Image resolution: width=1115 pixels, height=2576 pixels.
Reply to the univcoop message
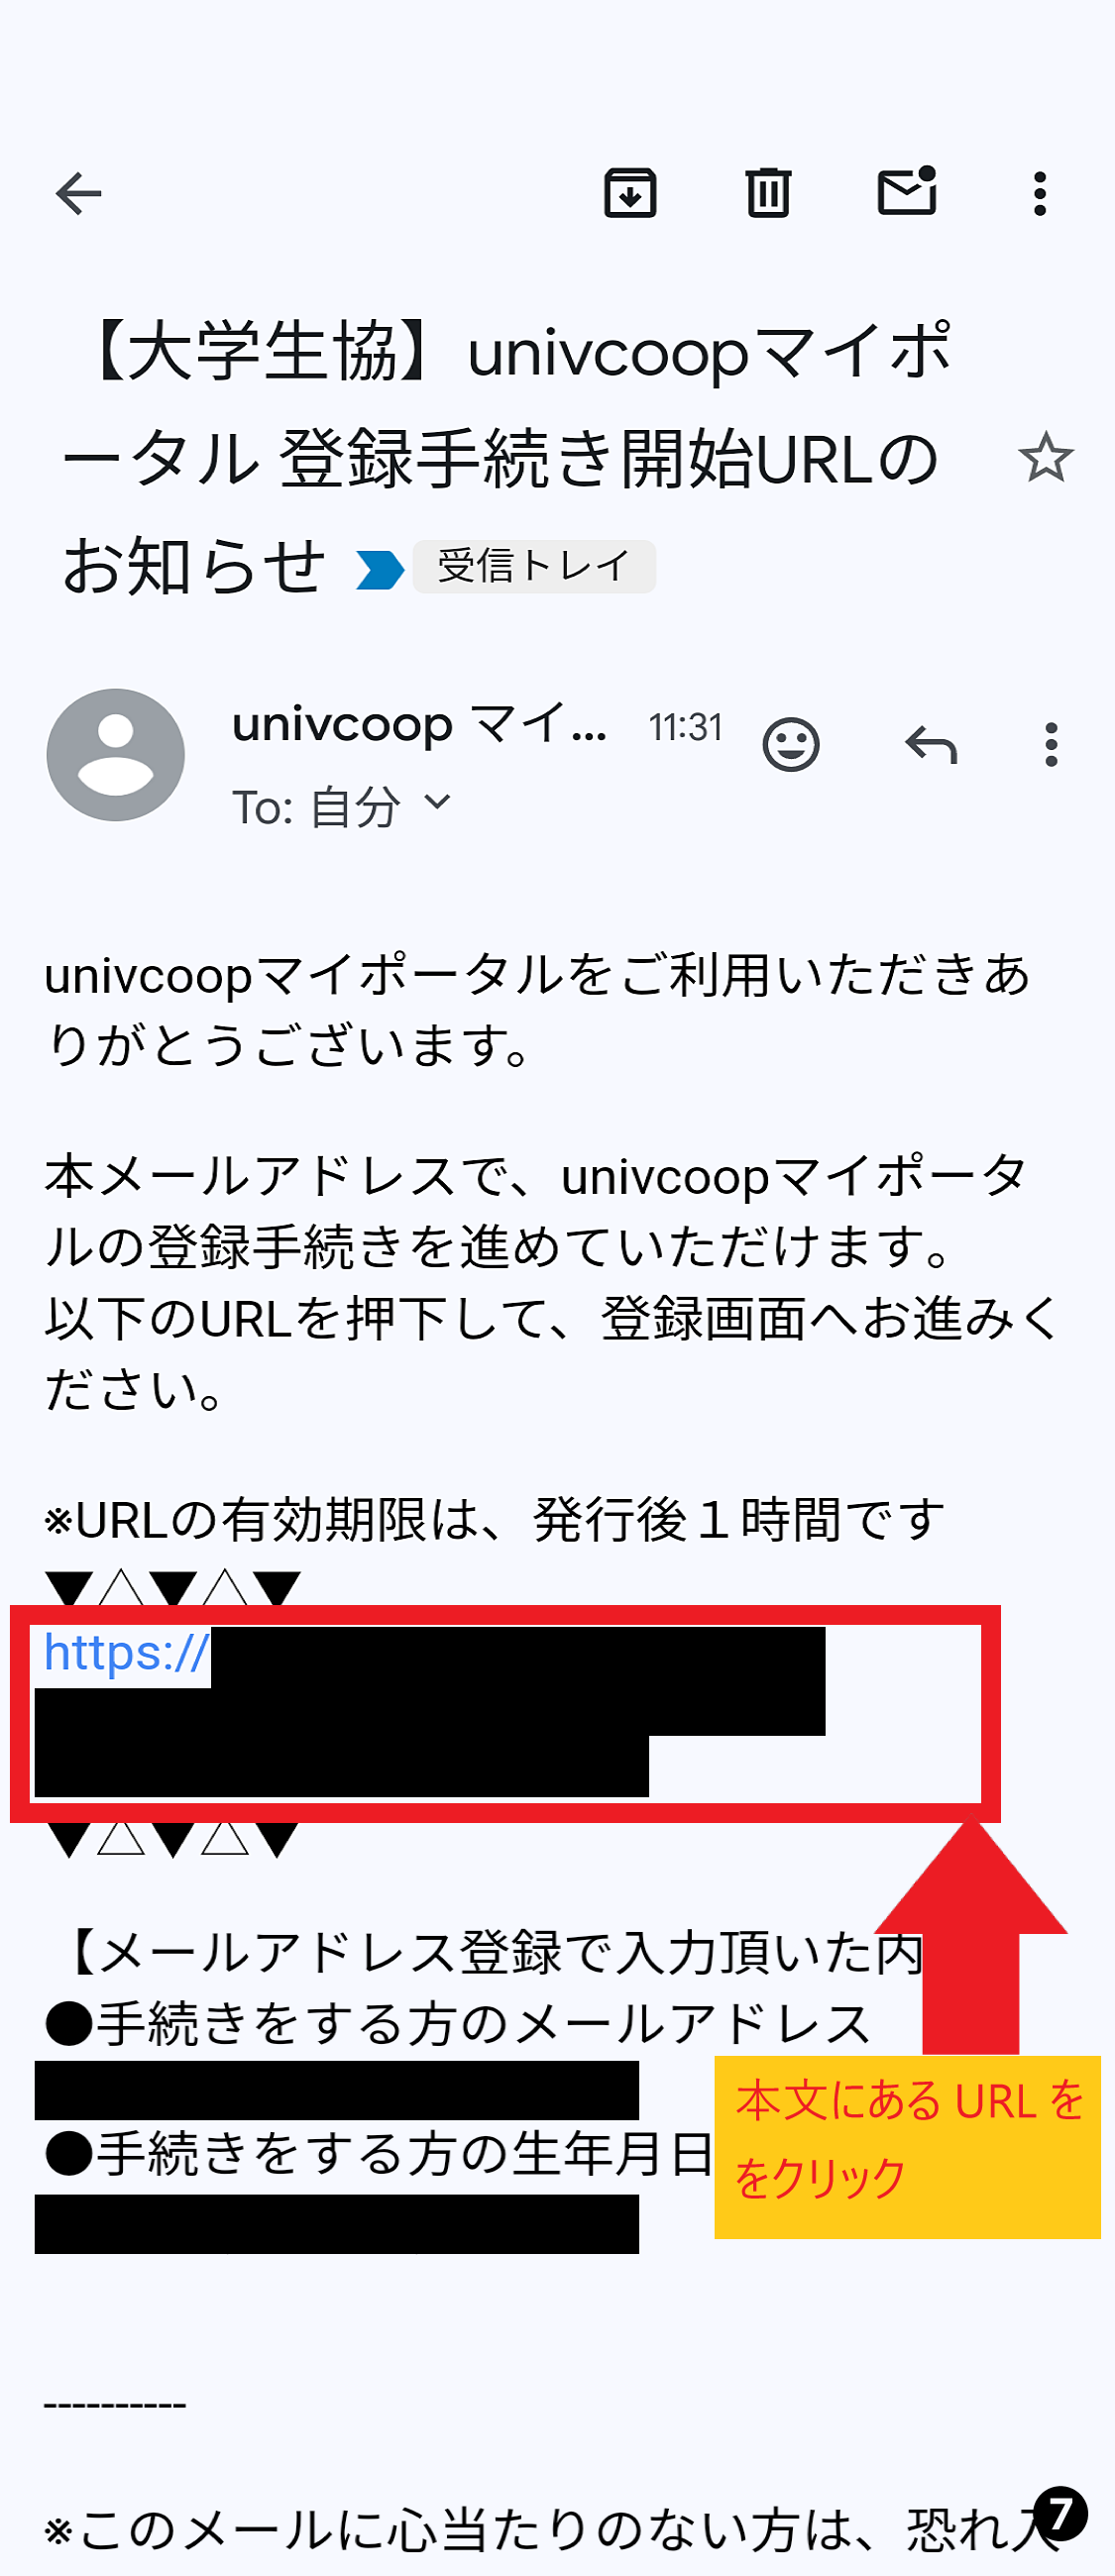(x=931, y=745)
